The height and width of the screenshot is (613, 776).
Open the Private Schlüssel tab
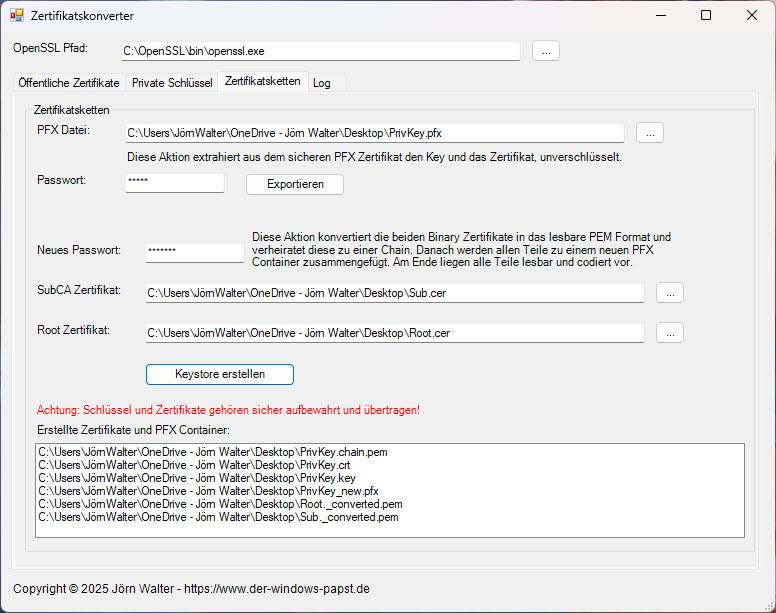tap(172, 83)
